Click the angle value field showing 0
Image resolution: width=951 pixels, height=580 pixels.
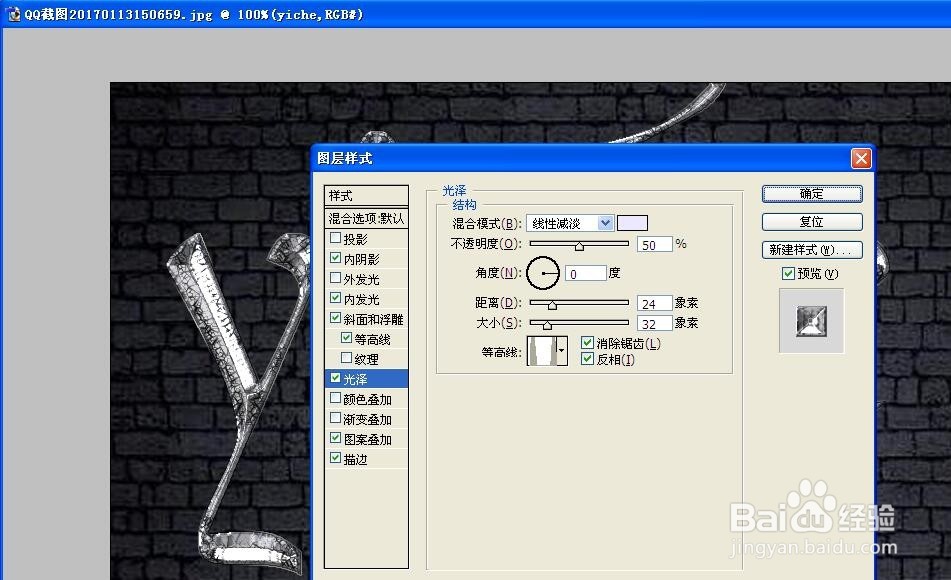click(585, 274)
